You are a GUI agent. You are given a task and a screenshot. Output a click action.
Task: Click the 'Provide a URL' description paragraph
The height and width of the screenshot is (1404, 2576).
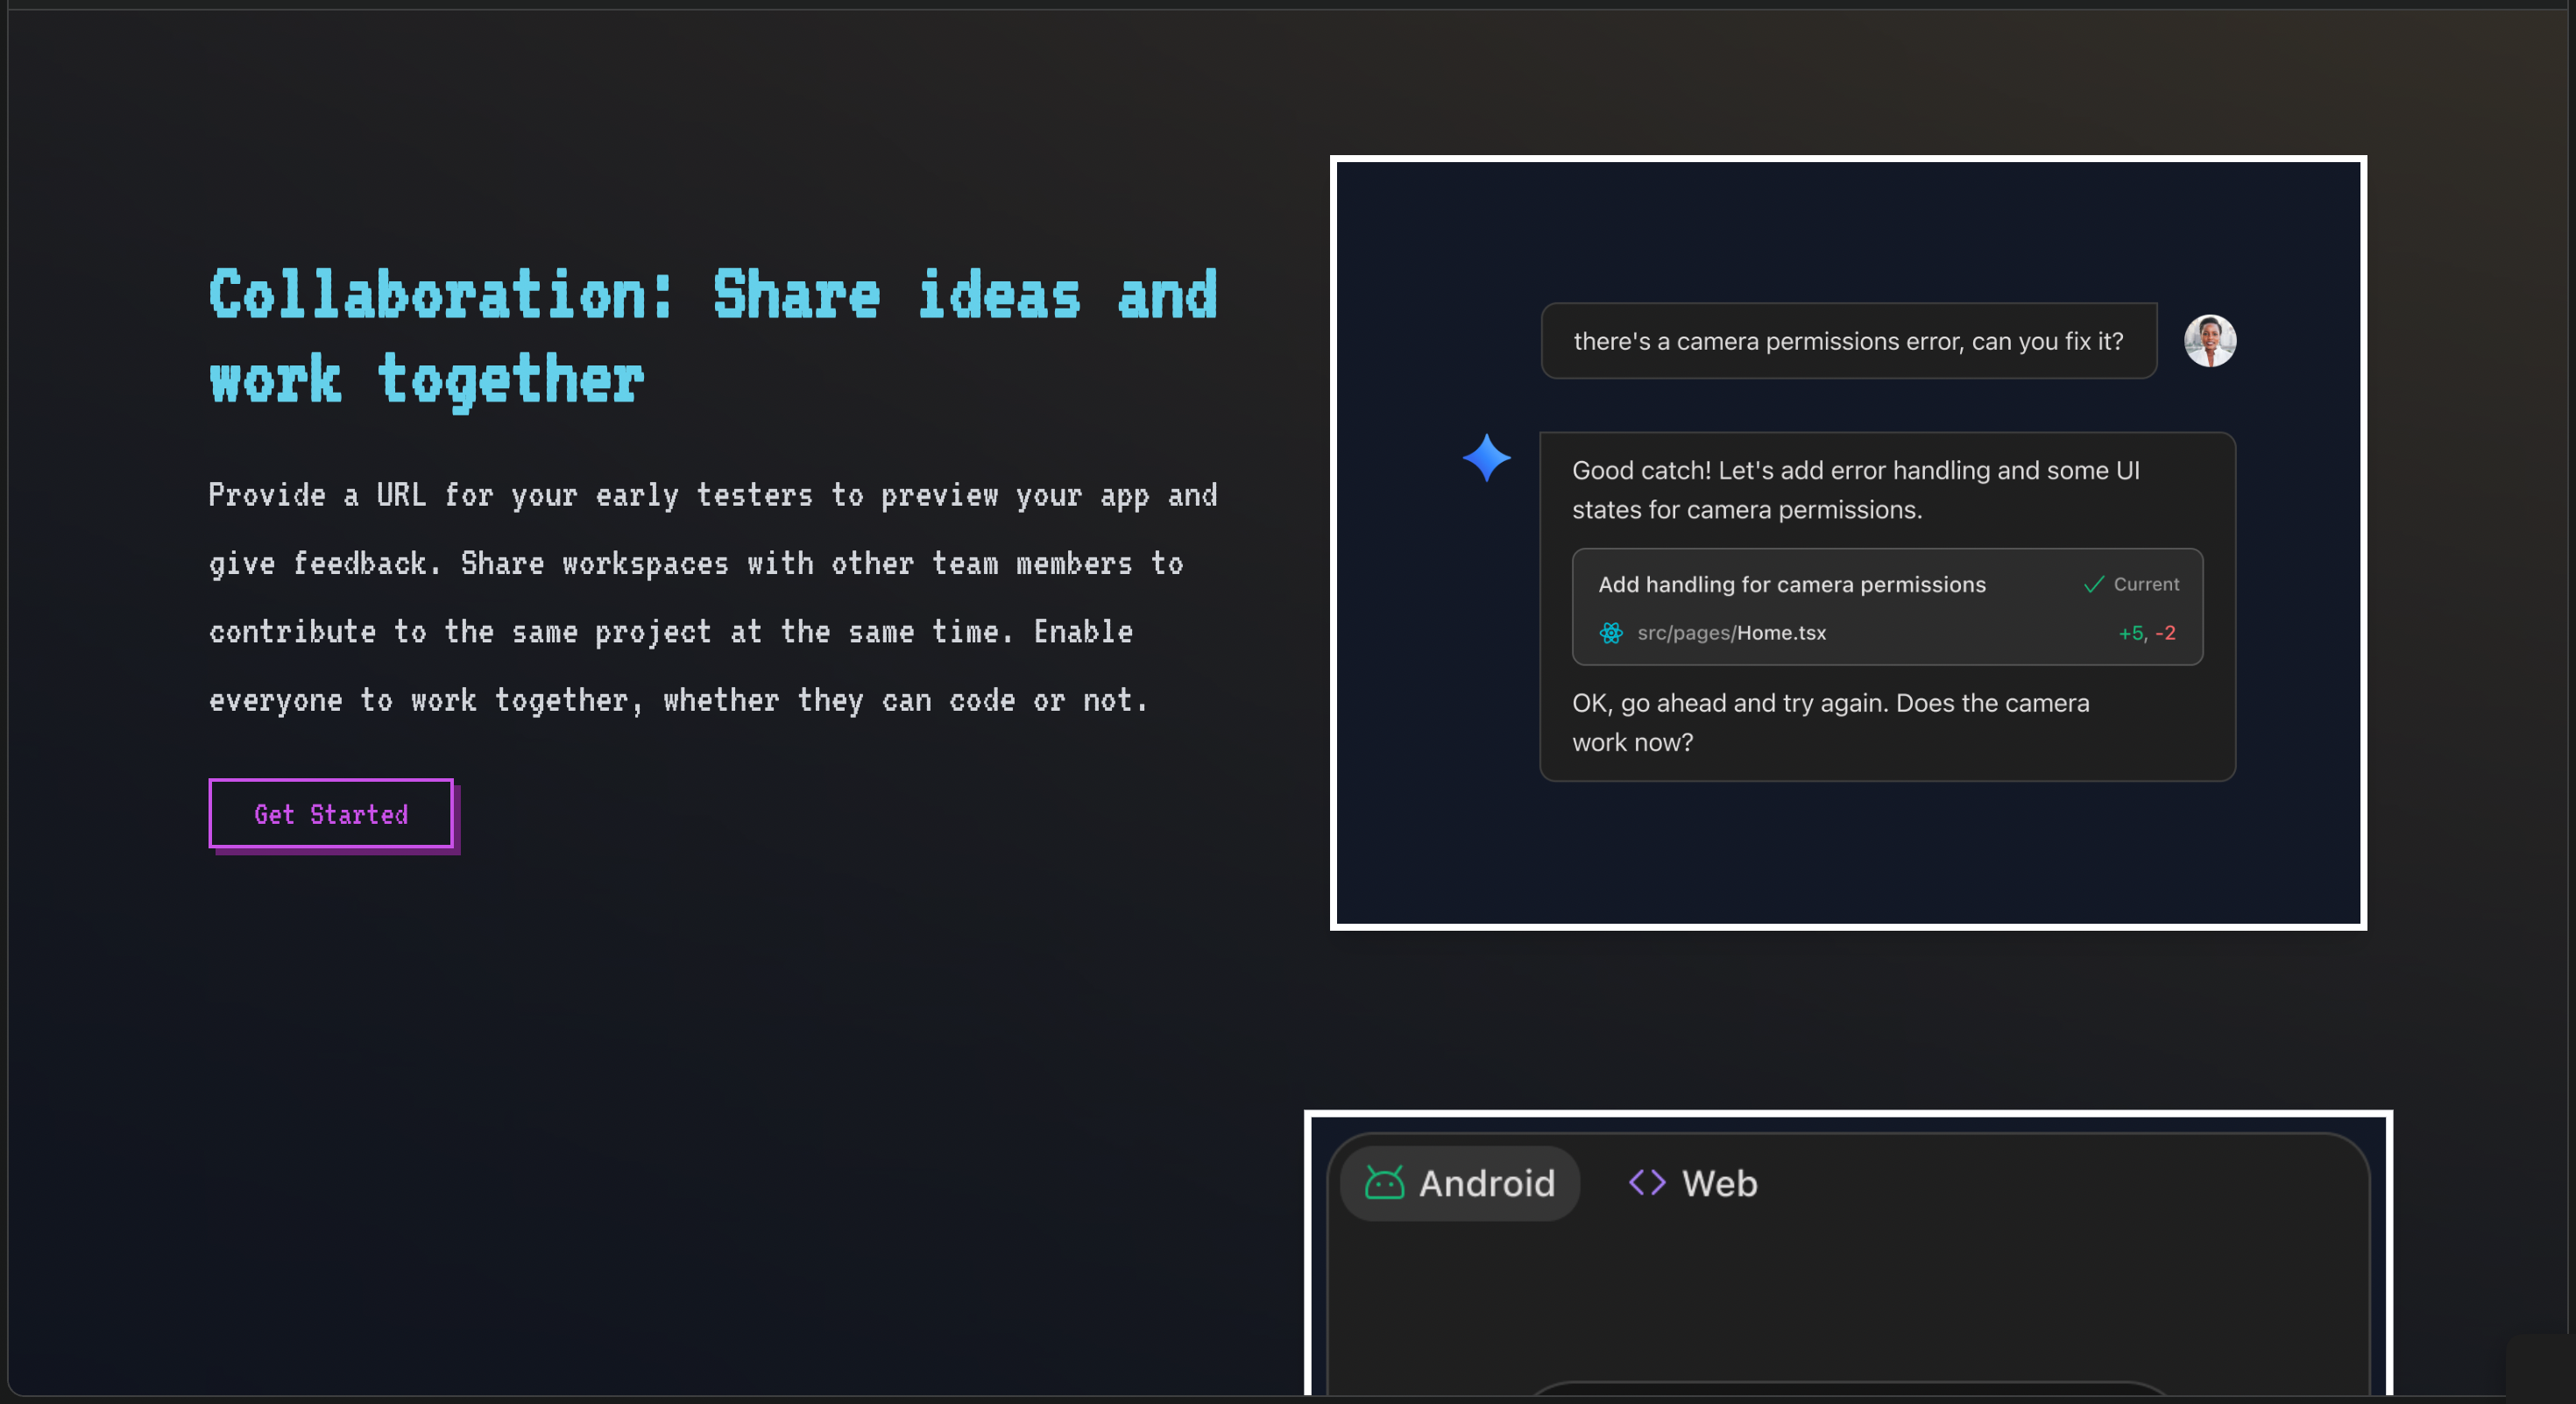[x=712, y=597]
